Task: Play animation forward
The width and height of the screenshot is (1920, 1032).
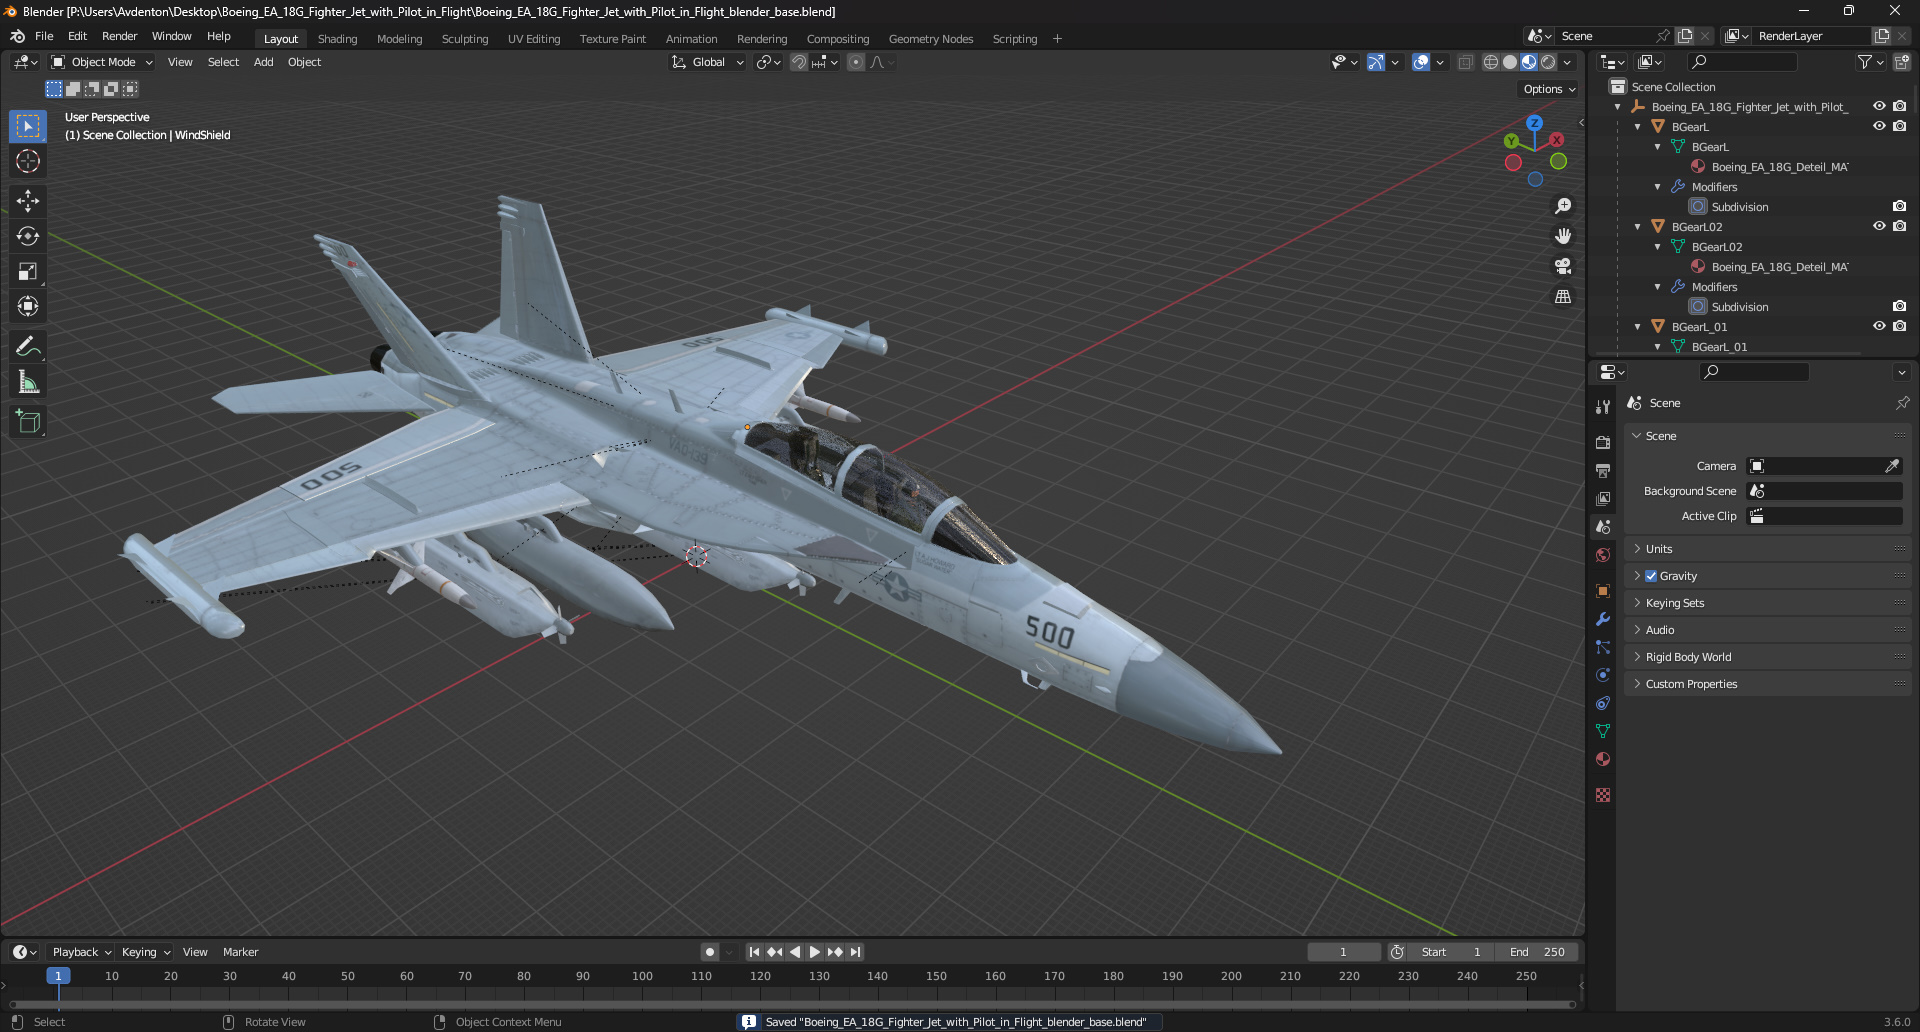Action: [815, 952]
